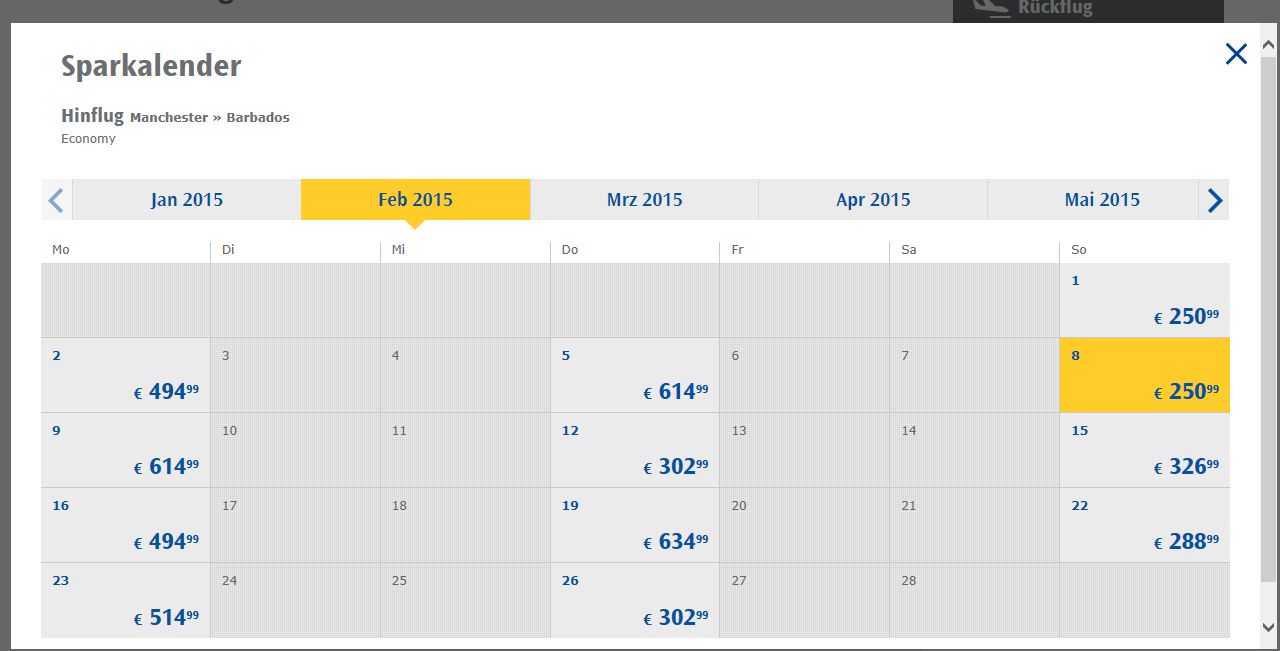Image resolution: width=1280 pixels, height=651 pixels.
Task: Switch to the Jan 2015 tab
Action: click(187, 200)
